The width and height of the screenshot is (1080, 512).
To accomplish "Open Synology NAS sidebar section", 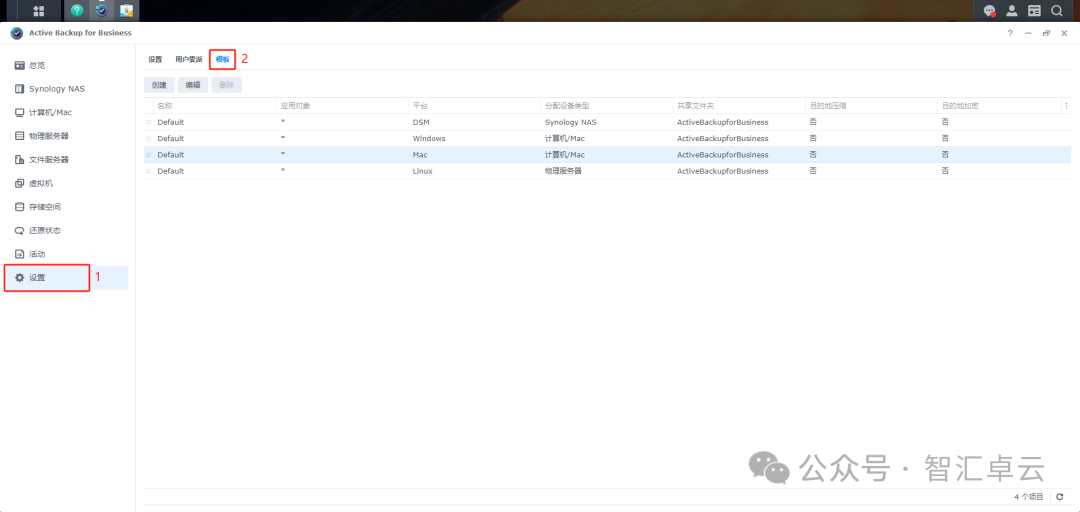I will coord(67,89).
